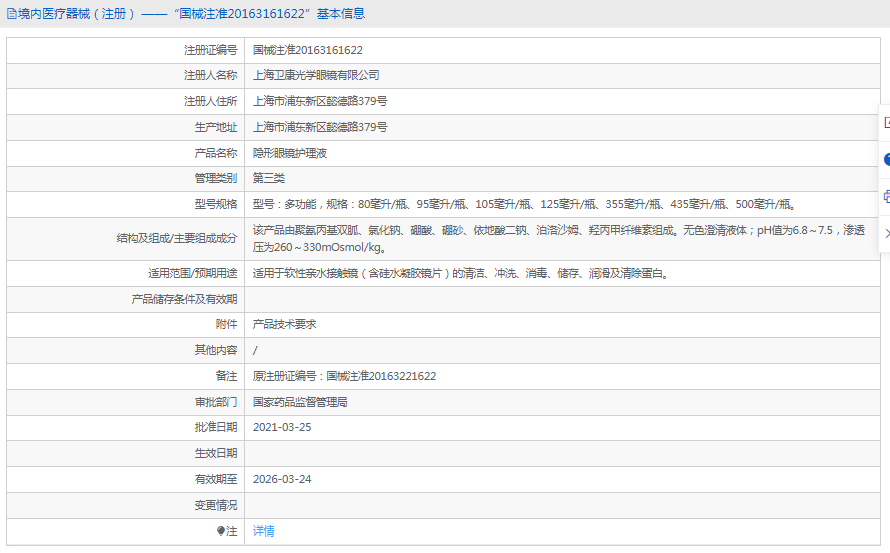Click the expiry date 2026-03-24
The image size is (890, 553).
[282, 479]
